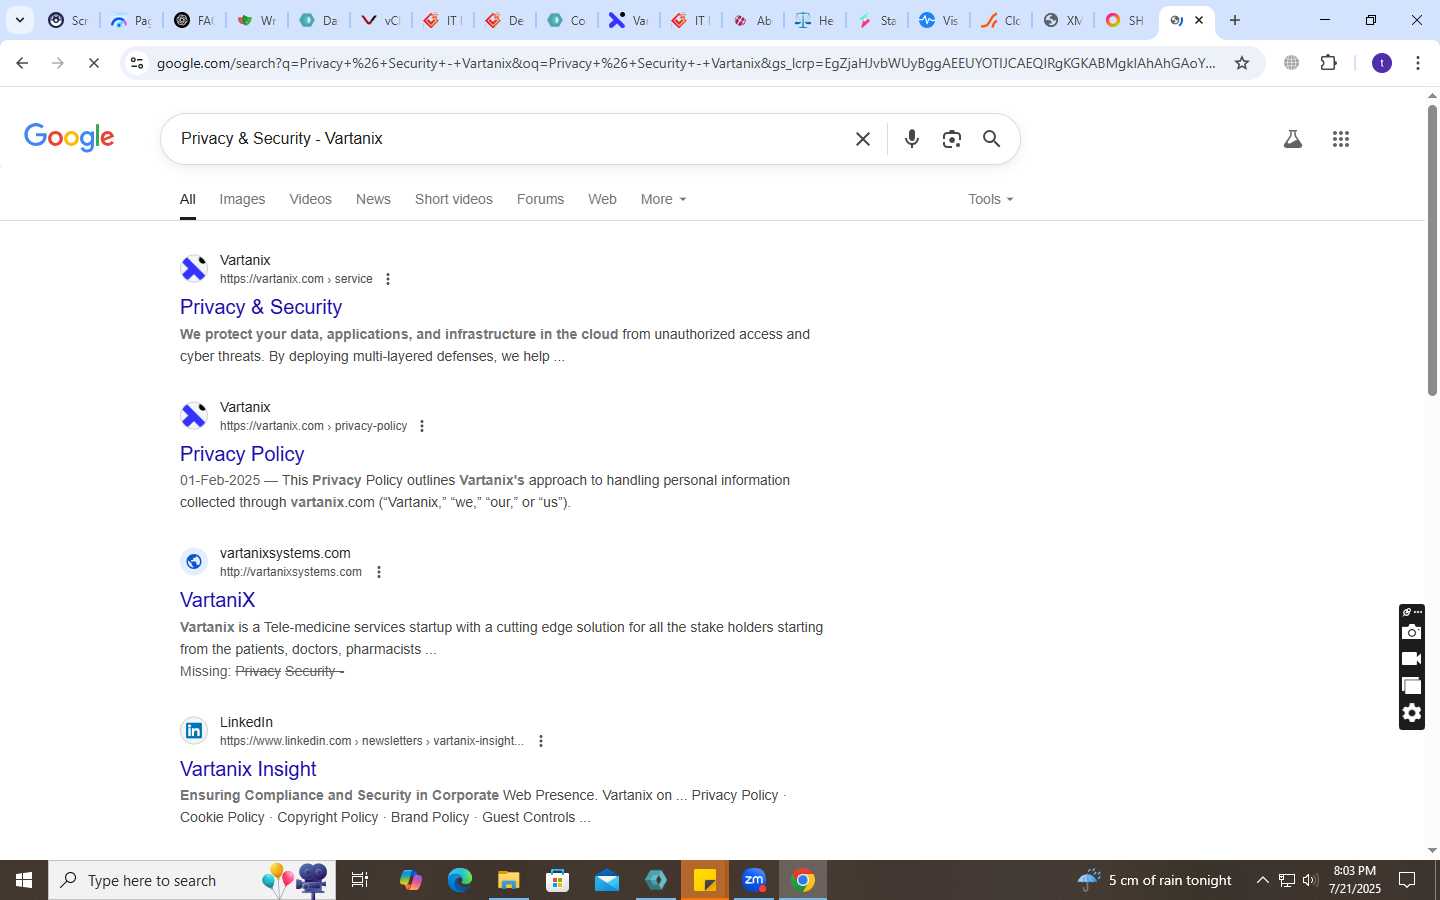Open Task View in the taskbar
The width and height of the screenshot is (1440, 900).
click(x=360, y=880)
